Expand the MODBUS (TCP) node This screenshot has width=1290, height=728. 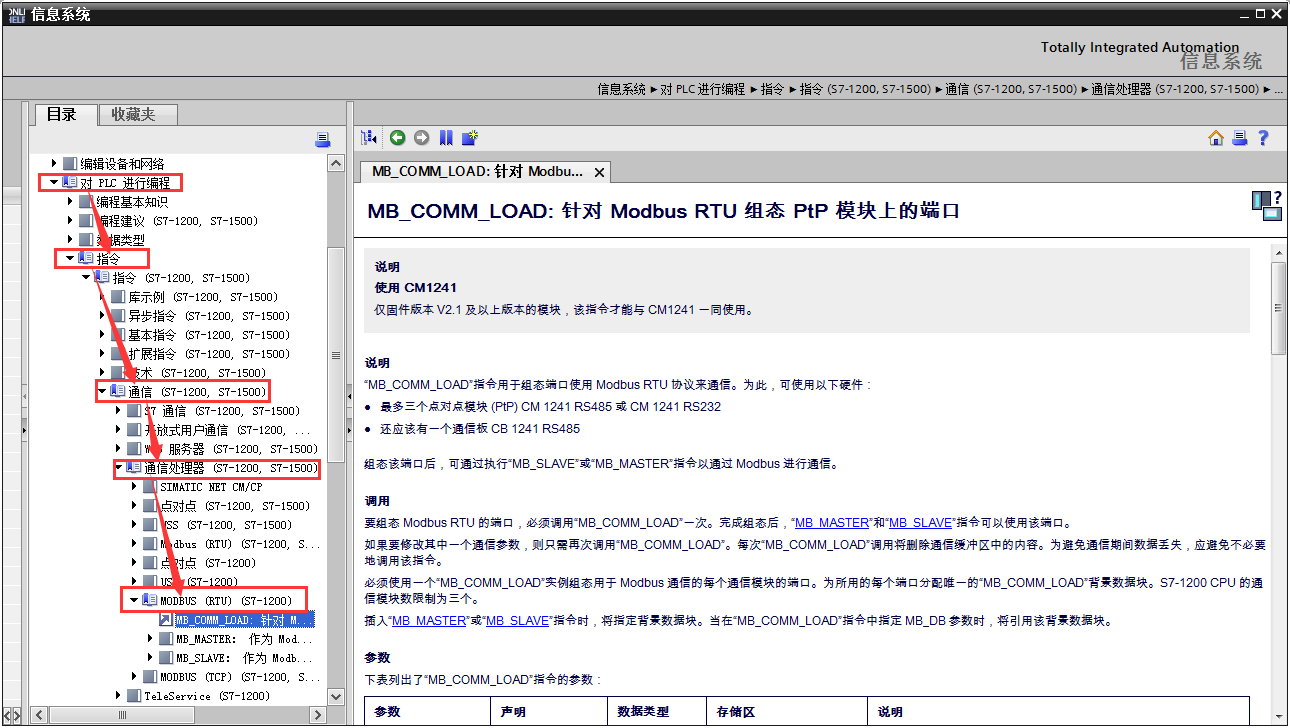[134, 676]
